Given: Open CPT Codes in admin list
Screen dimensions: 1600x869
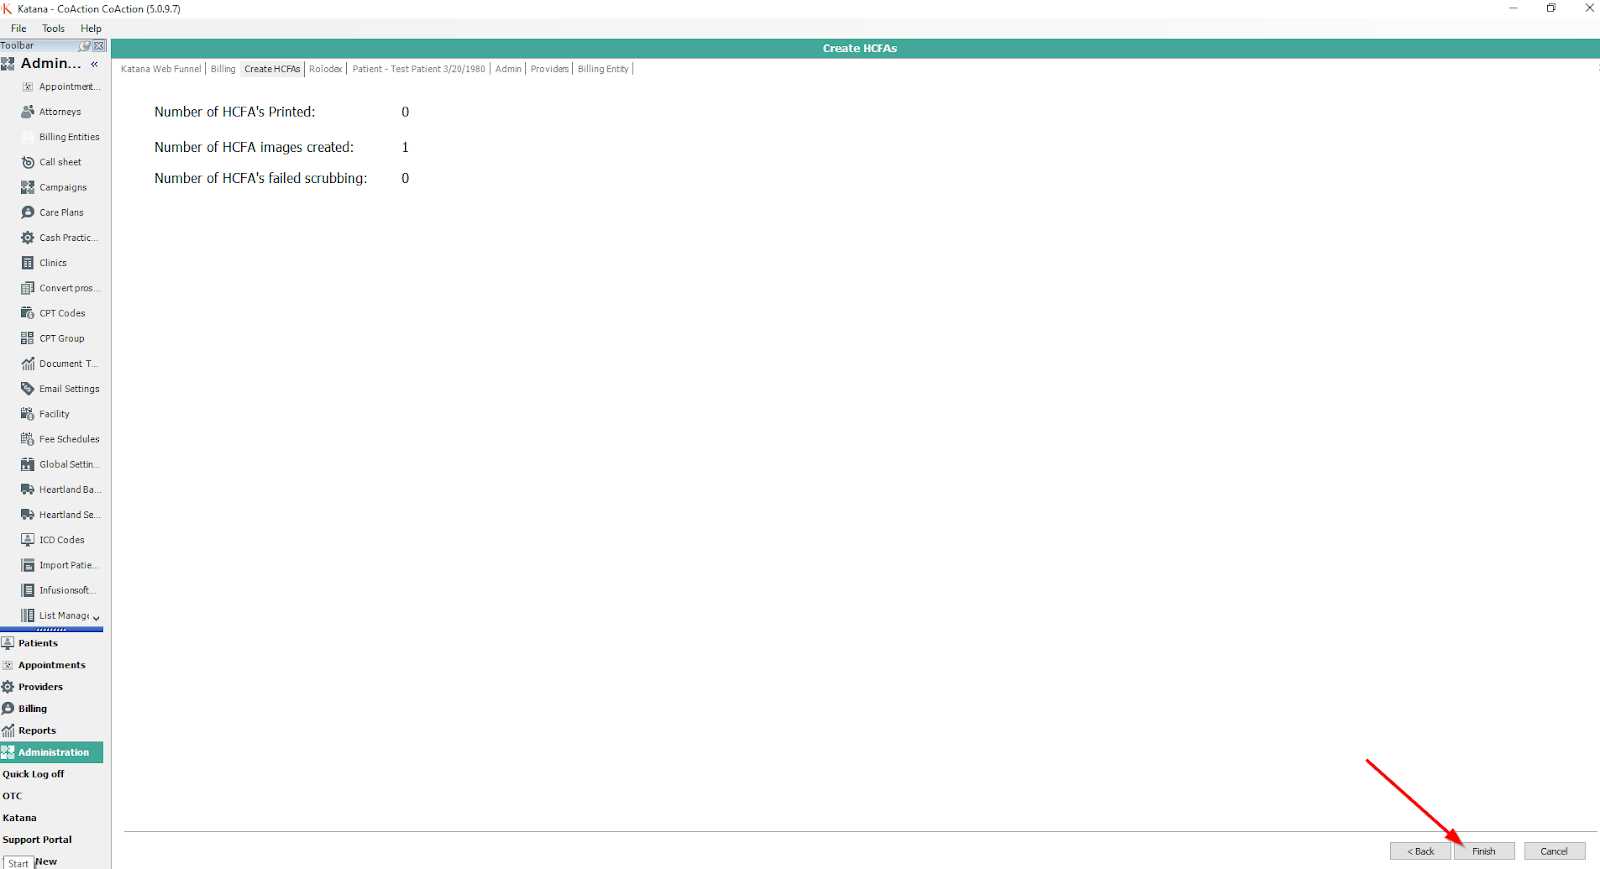Looking at the screenshot, I should coord(61,313).
